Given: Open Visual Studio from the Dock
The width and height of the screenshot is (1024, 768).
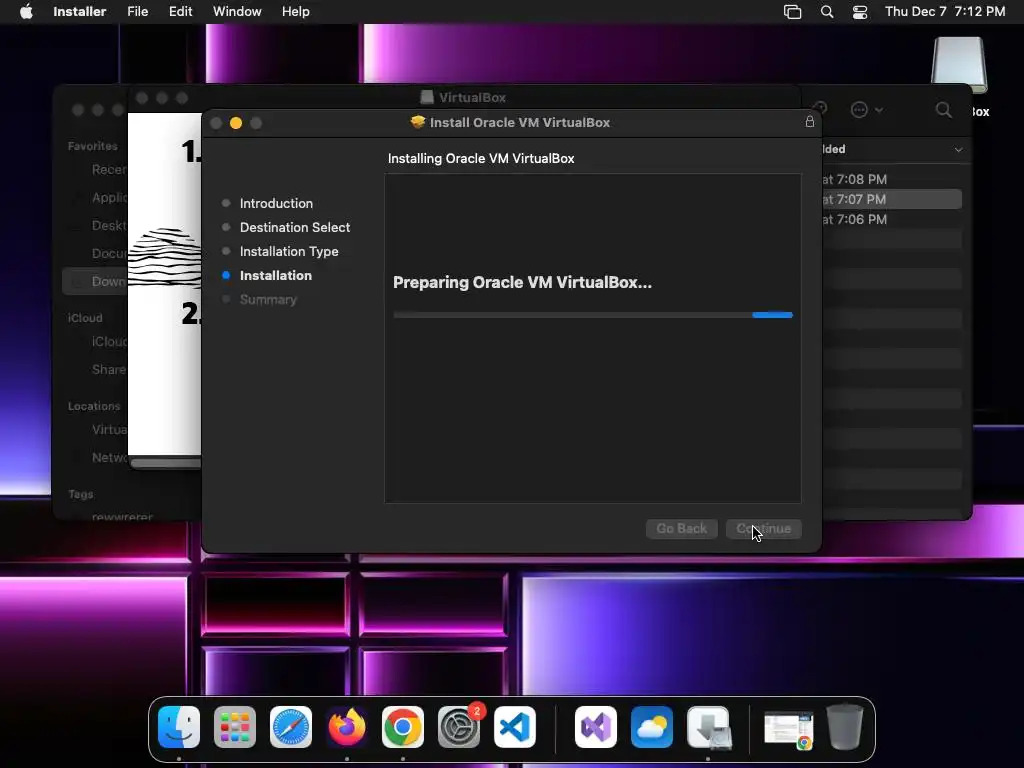Looking at the screenshot, I should 596,727.
